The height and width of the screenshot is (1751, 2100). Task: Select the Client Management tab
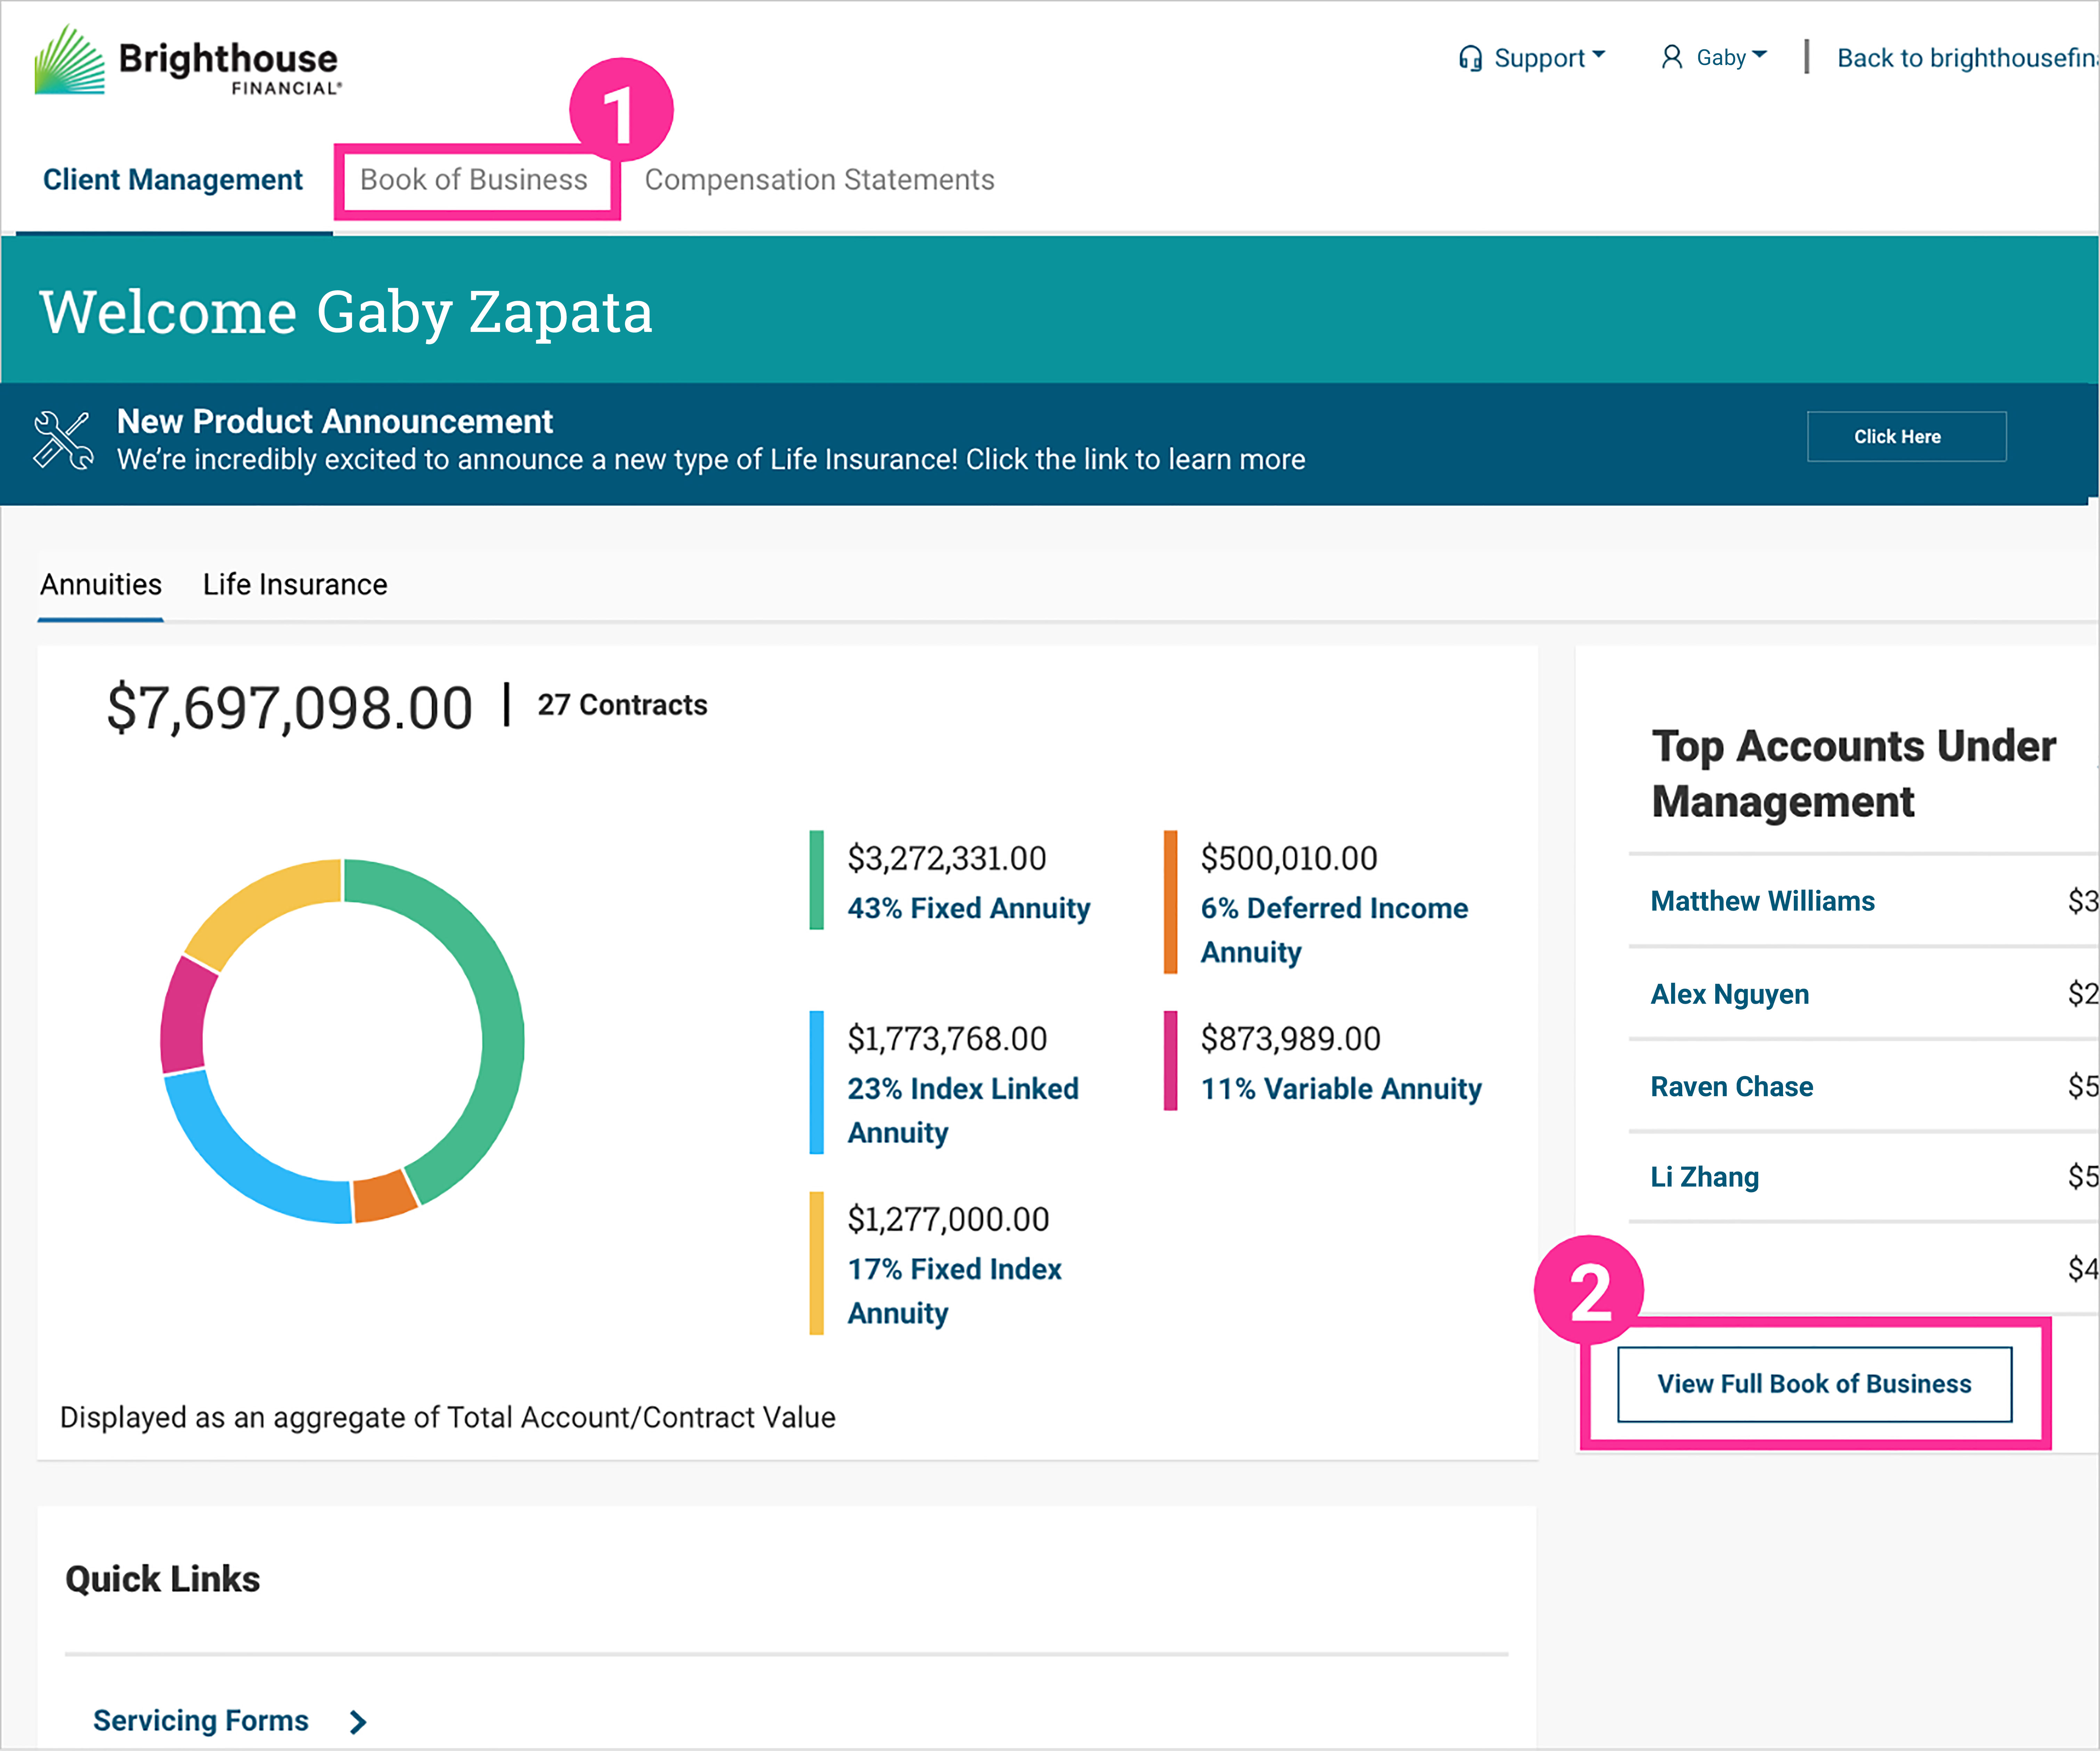coord(172,180)
